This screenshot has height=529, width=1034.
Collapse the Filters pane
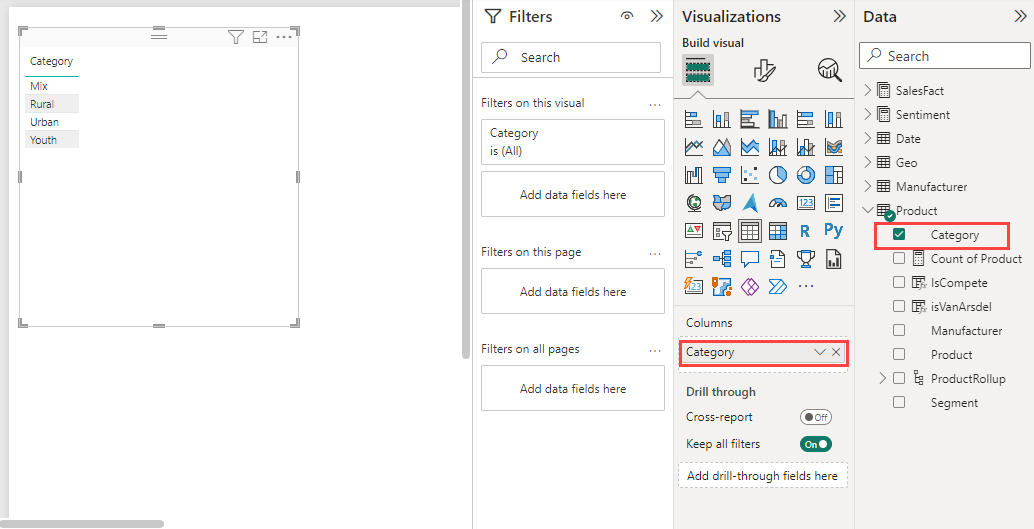656,16
